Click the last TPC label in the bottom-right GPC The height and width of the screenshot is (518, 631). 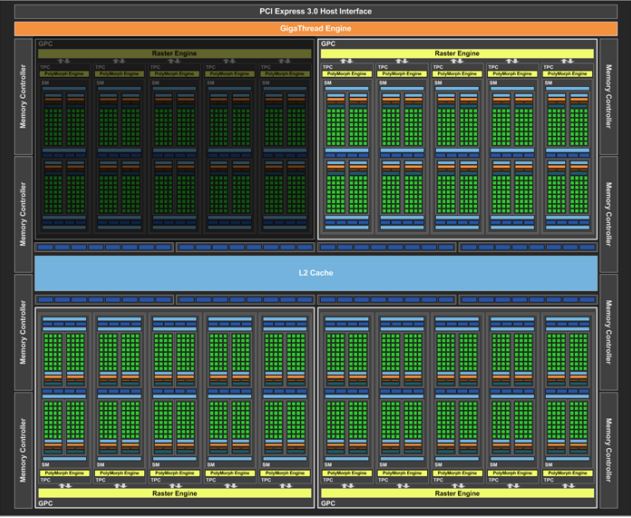(549, 480)
